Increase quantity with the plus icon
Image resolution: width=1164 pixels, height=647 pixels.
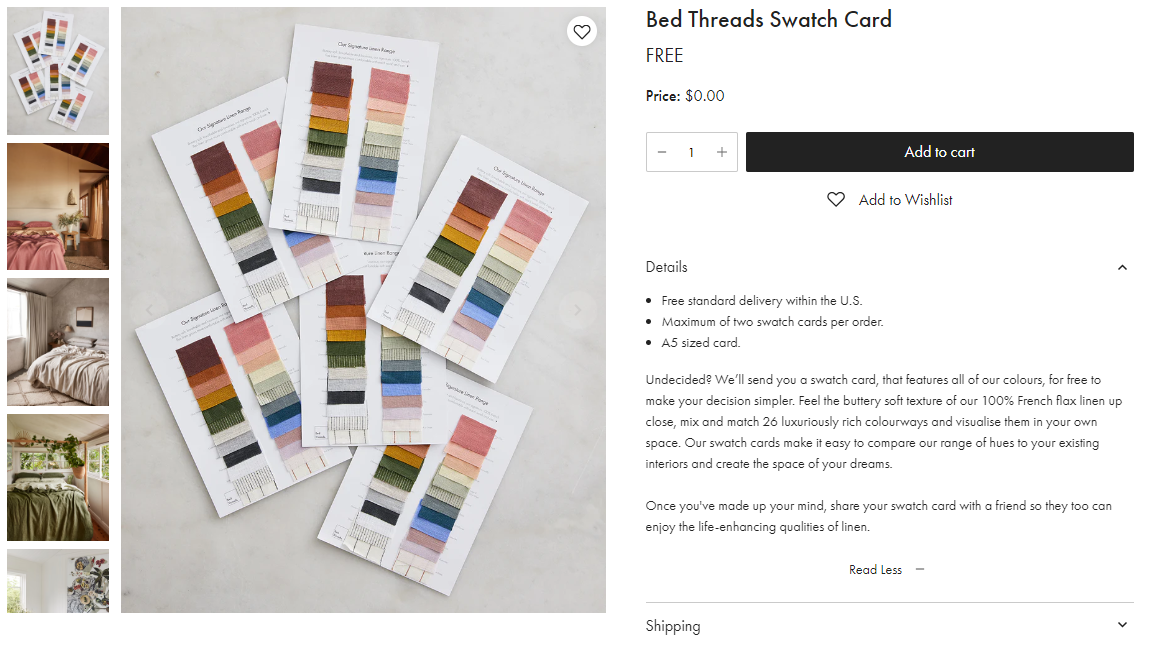(722, 152)
